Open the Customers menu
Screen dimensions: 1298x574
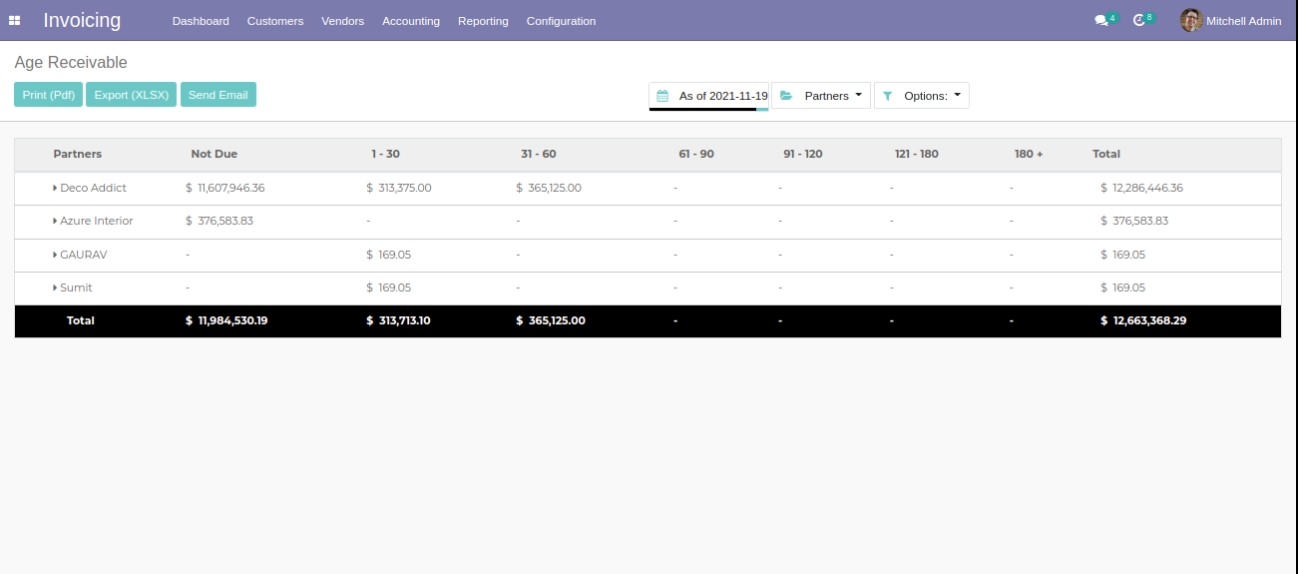[x=275, y=21]
